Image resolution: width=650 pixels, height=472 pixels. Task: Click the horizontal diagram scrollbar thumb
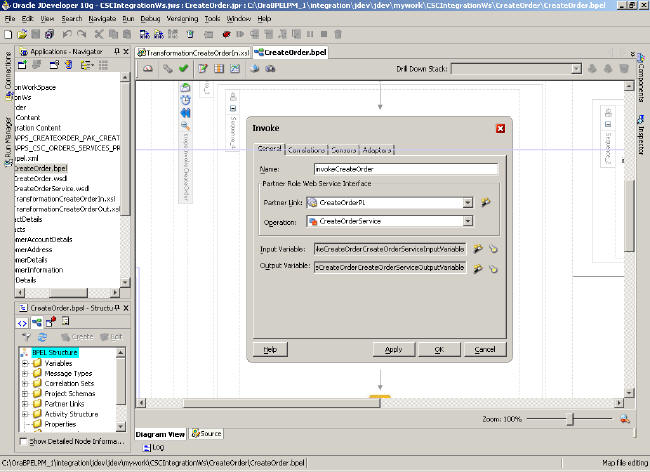click(x=281, y=402)
